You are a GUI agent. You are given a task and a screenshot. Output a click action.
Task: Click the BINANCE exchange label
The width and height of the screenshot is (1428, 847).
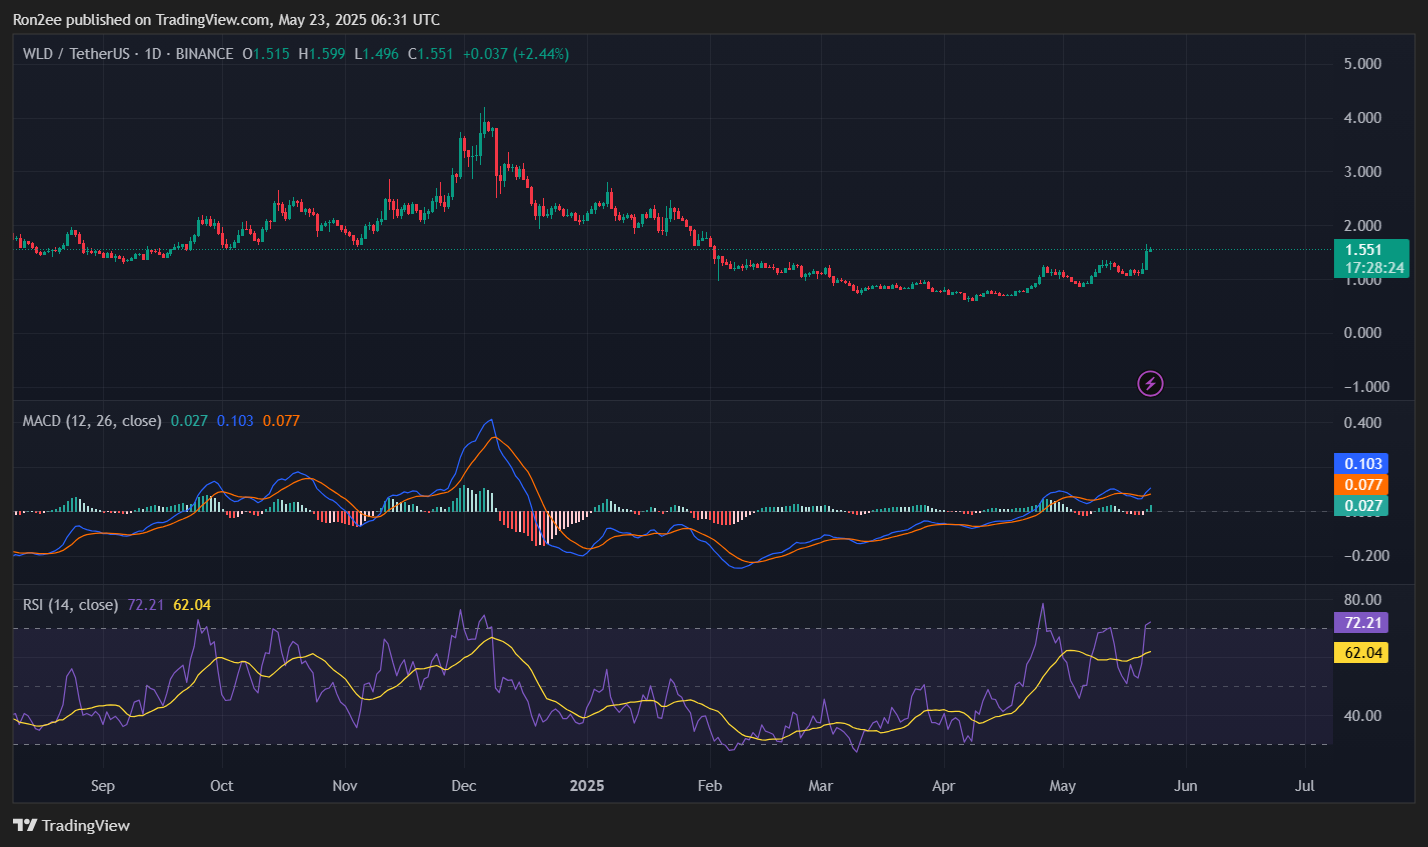point(204,54)
